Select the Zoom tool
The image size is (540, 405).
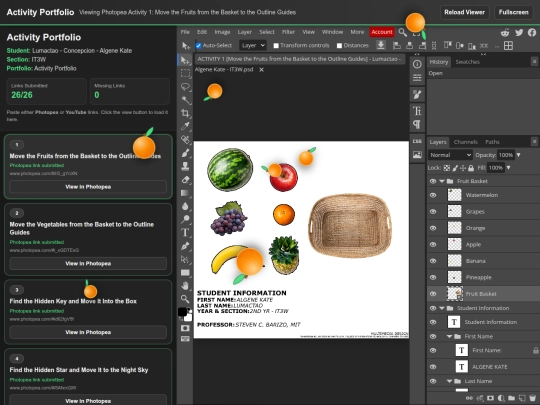point(185,299)
